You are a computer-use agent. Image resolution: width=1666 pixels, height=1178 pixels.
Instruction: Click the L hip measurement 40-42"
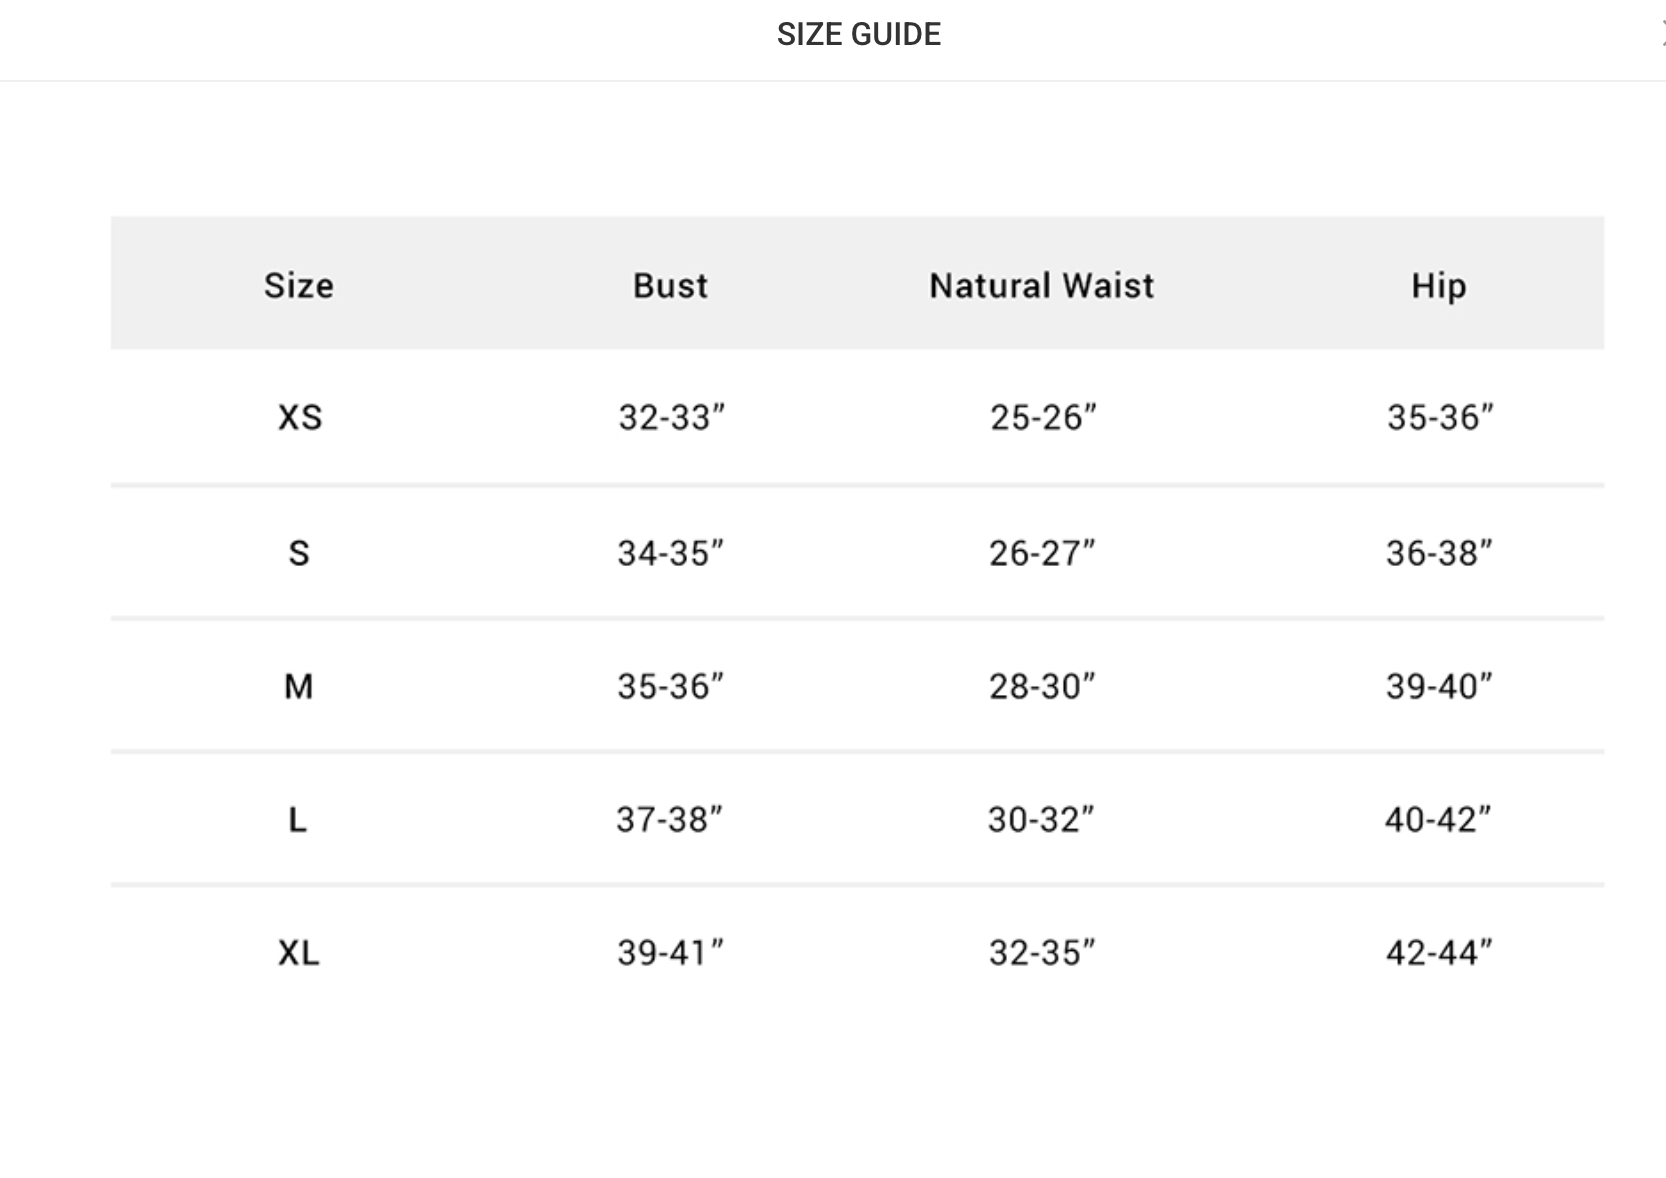1437,820
